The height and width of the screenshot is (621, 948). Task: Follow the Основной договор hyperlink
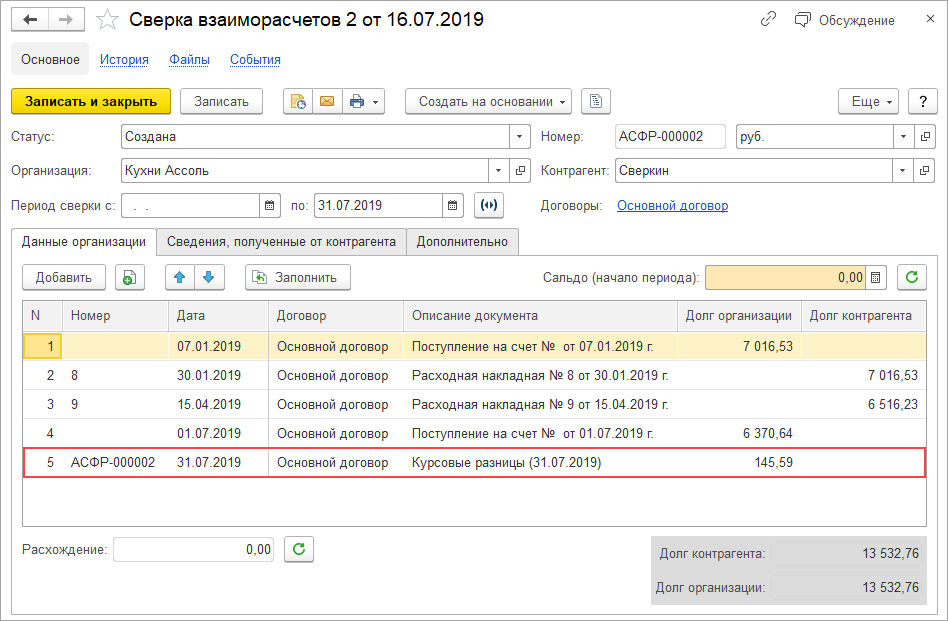coord(672,206)
